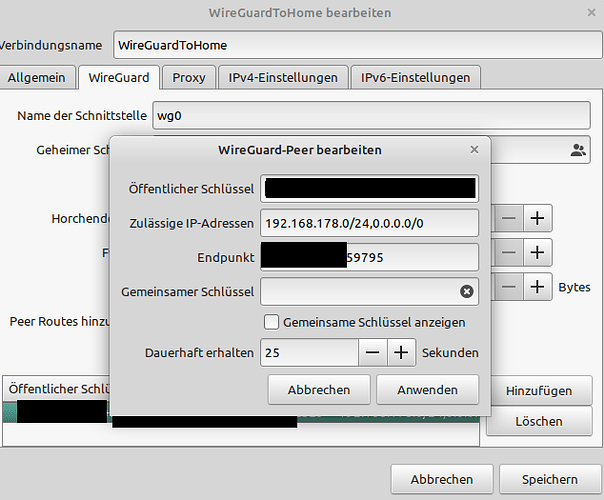Switch to the Allgemein tab

coord(37,77)
